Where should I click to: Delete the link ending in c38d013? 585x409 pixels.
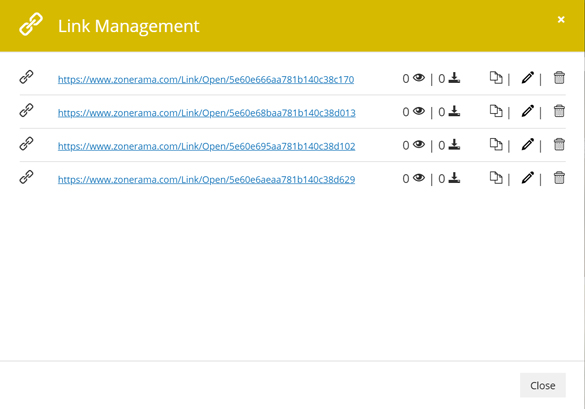click(x=559, y=111)
